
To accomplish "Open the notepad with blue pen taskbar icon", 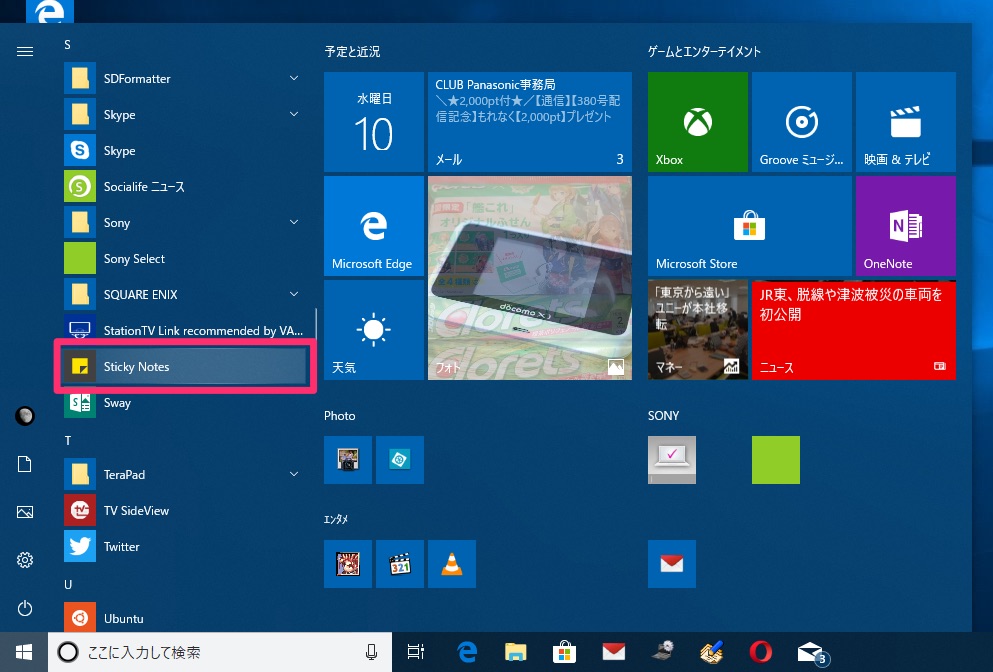I will coord(711,652).
